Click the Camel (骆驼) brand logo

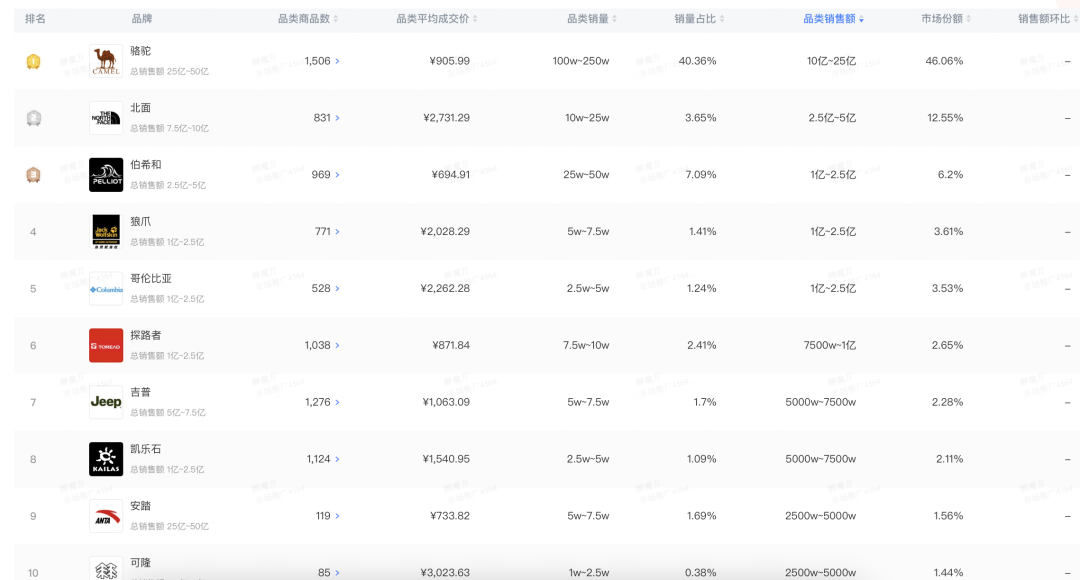pos(106,61)
